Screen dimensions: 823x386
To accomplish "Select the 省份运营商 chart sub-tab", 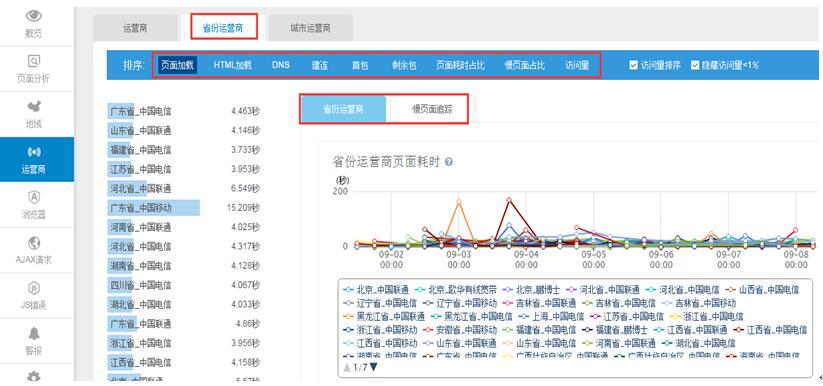I will coord(343,109).
